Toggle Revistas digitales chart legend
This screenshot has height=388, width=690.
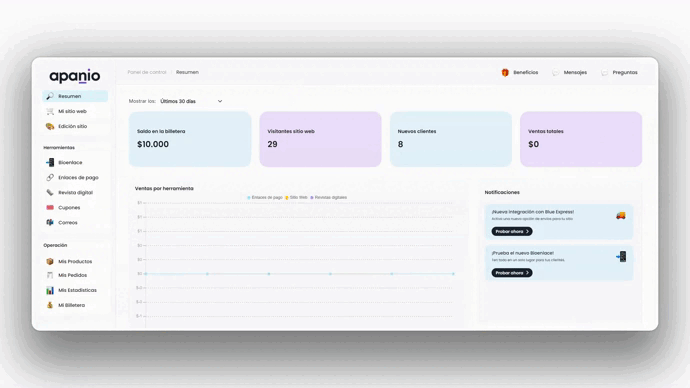pos(329,198)
